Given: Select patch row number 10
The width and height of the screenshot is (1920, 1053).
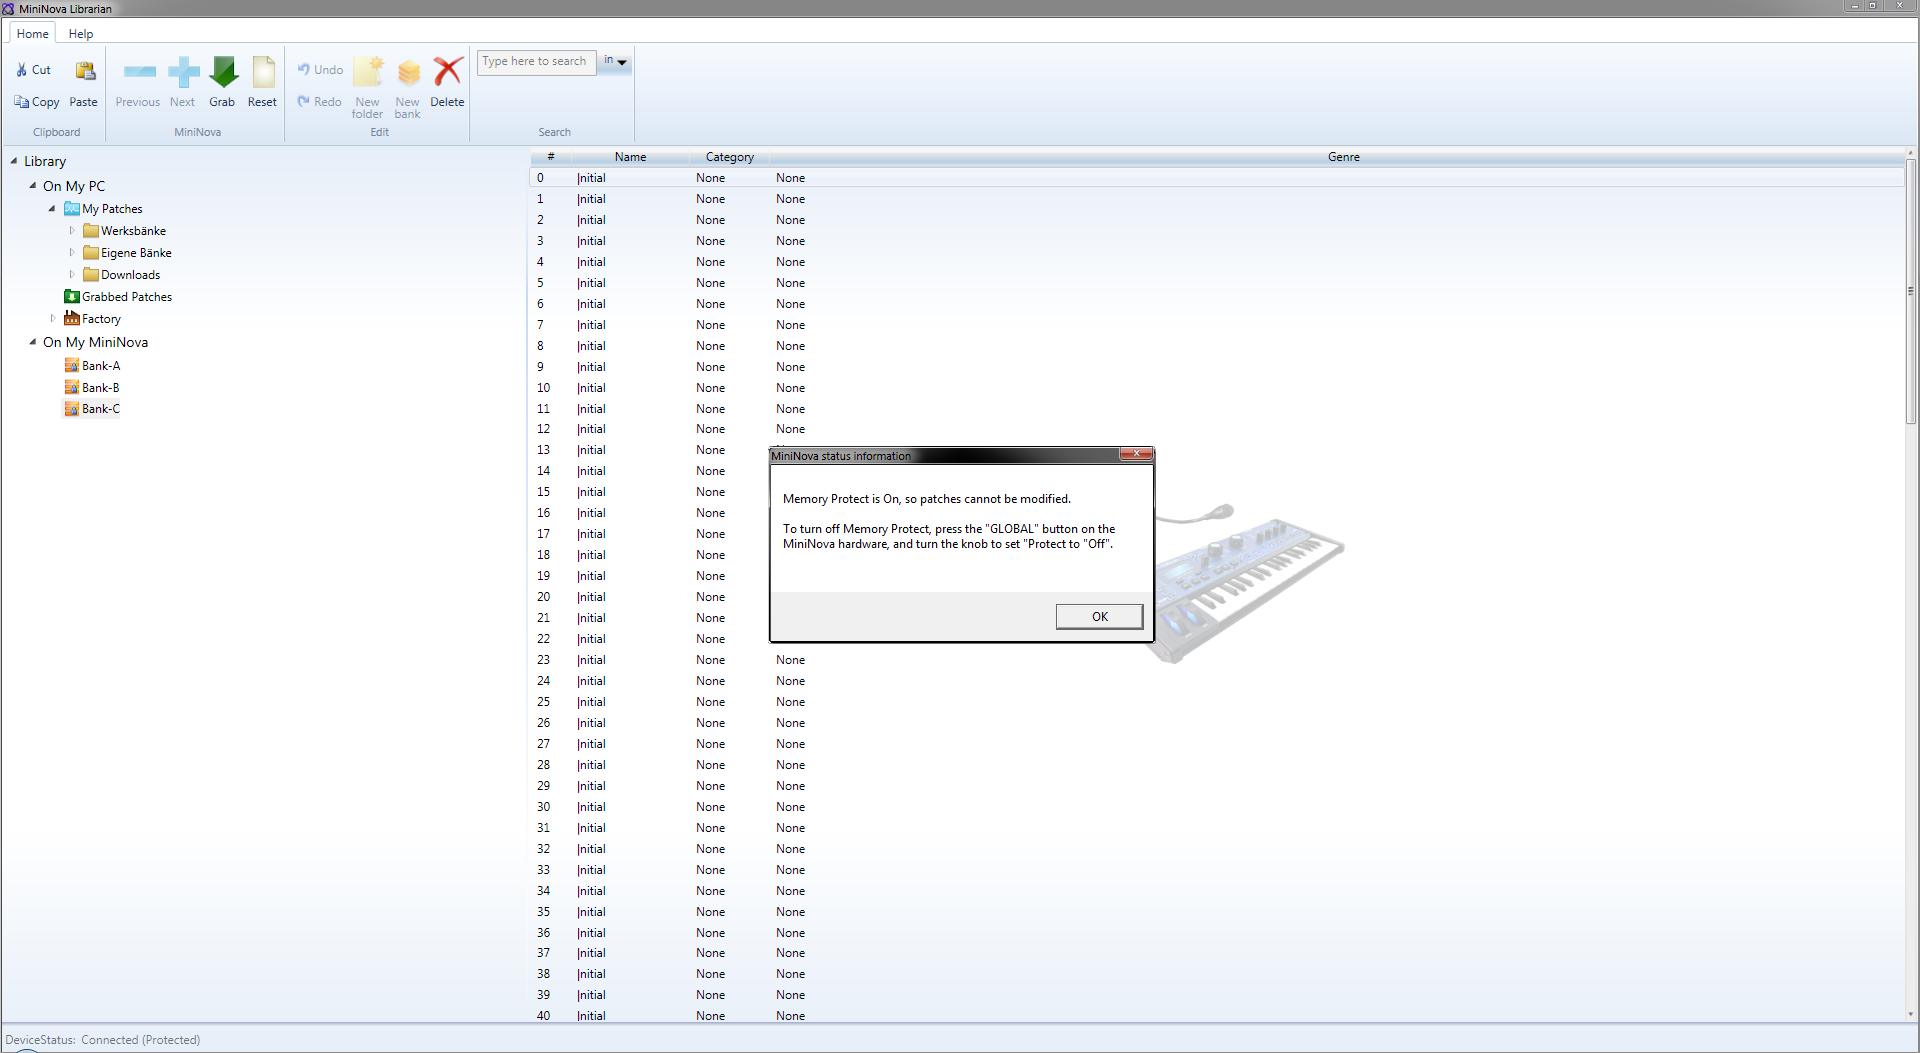Looking at the screenshot, I should pyautogui.click(x=1217, y=388).
